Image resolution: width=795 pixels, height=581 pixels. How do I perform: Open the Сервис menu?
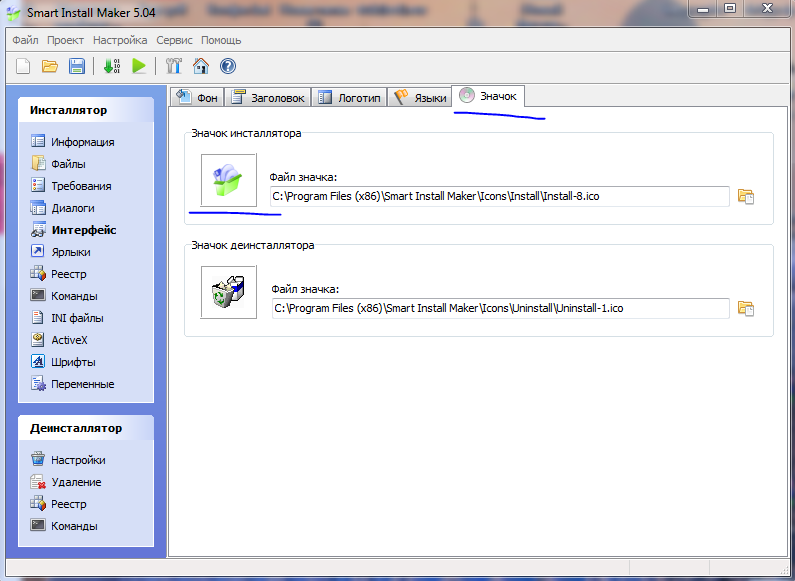click(x=174, y=40)
